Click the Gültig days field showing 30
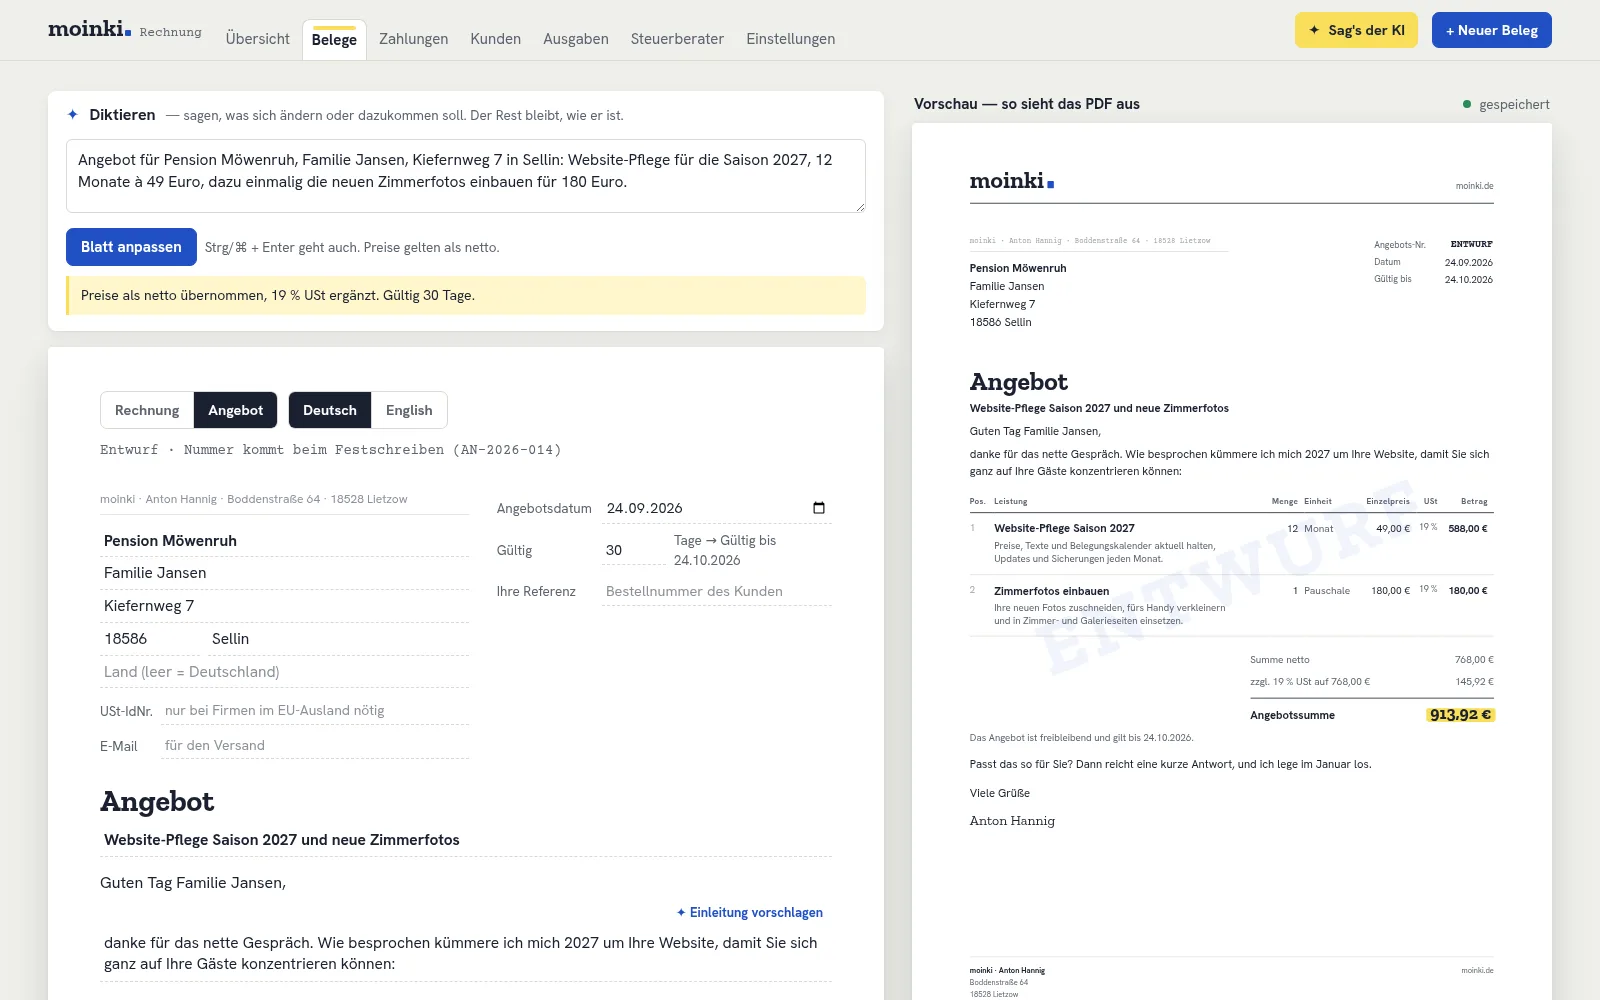 point(632,550)
